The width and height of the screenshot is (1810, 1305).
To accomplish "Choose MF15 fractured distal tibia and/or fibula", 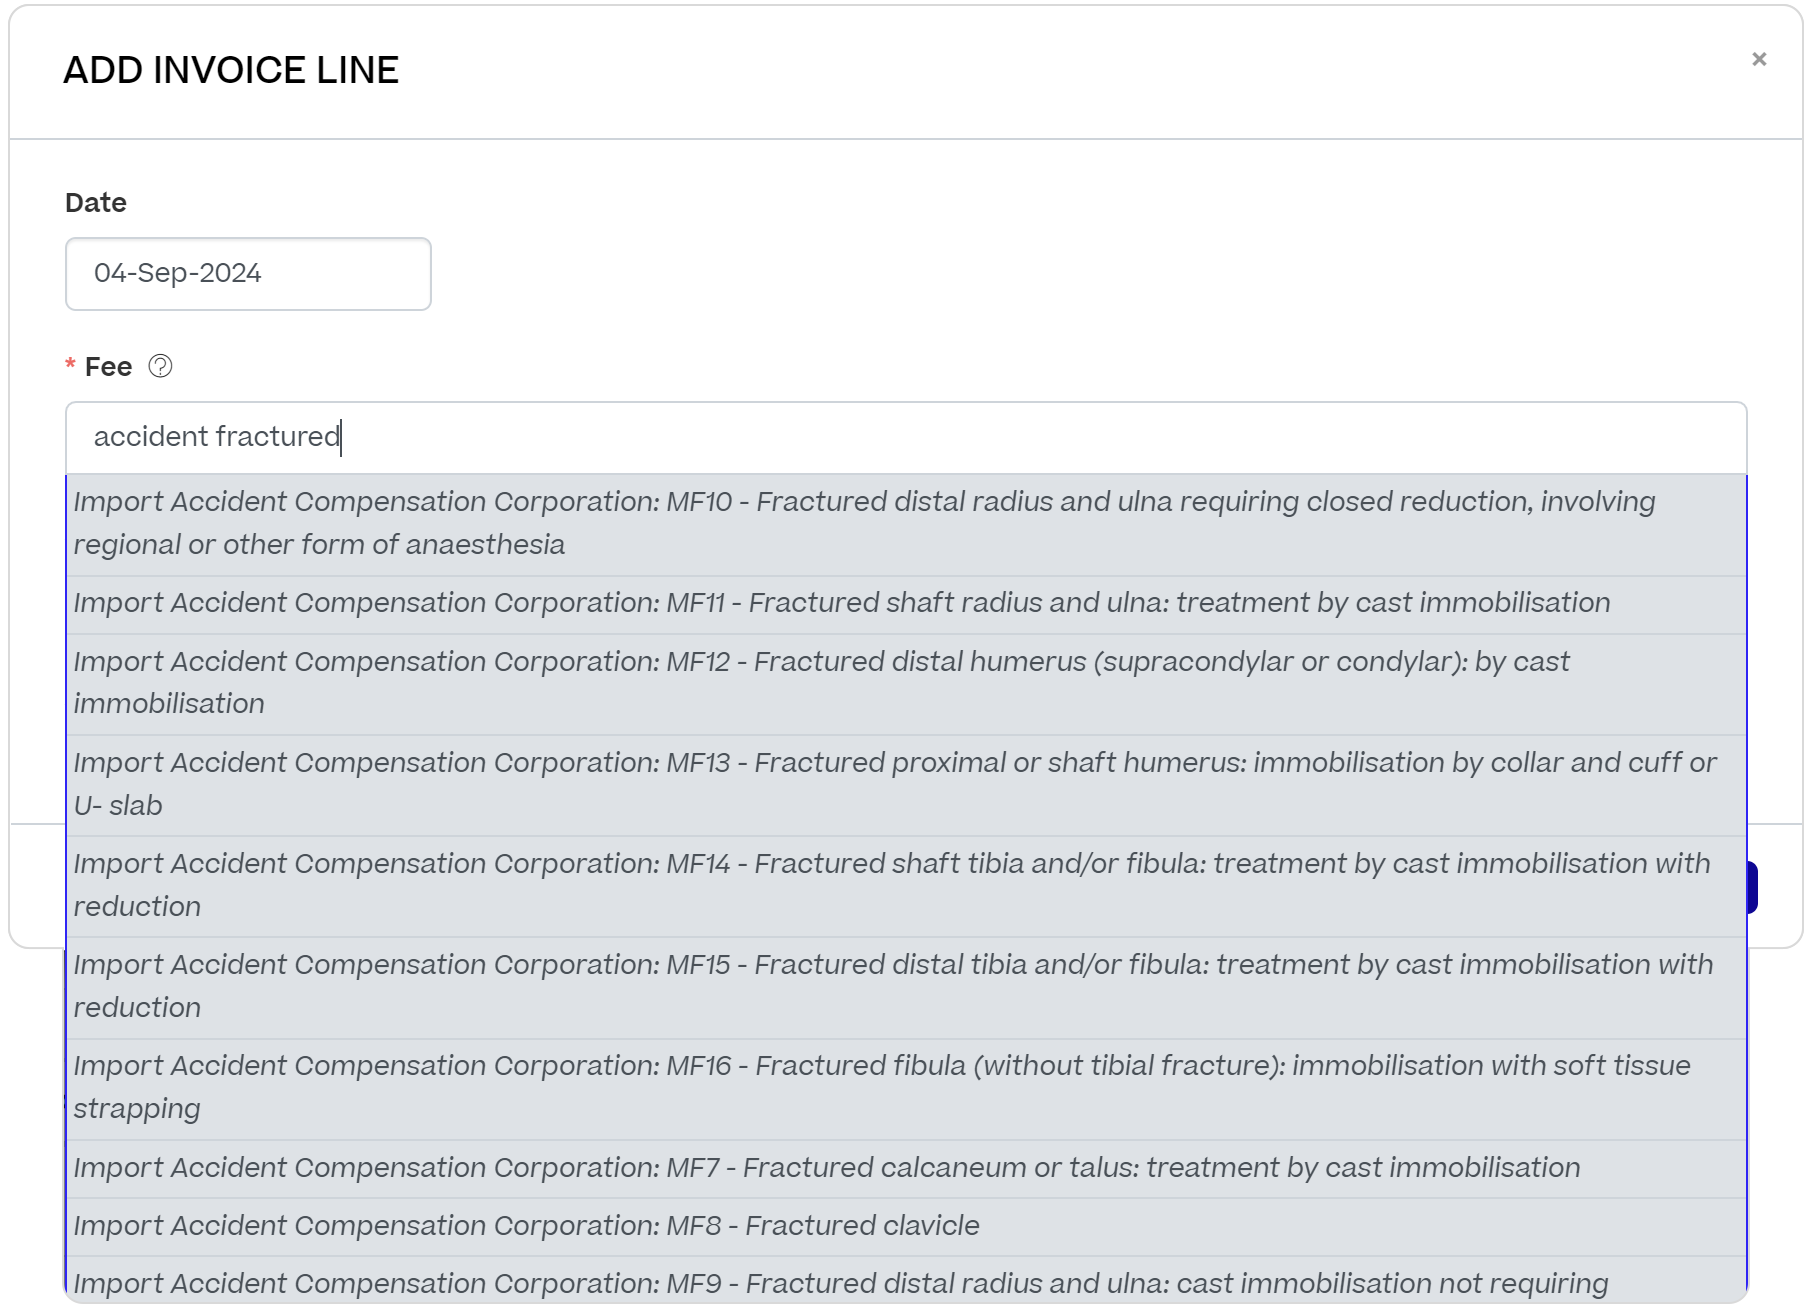I will [x=906, y=987].
